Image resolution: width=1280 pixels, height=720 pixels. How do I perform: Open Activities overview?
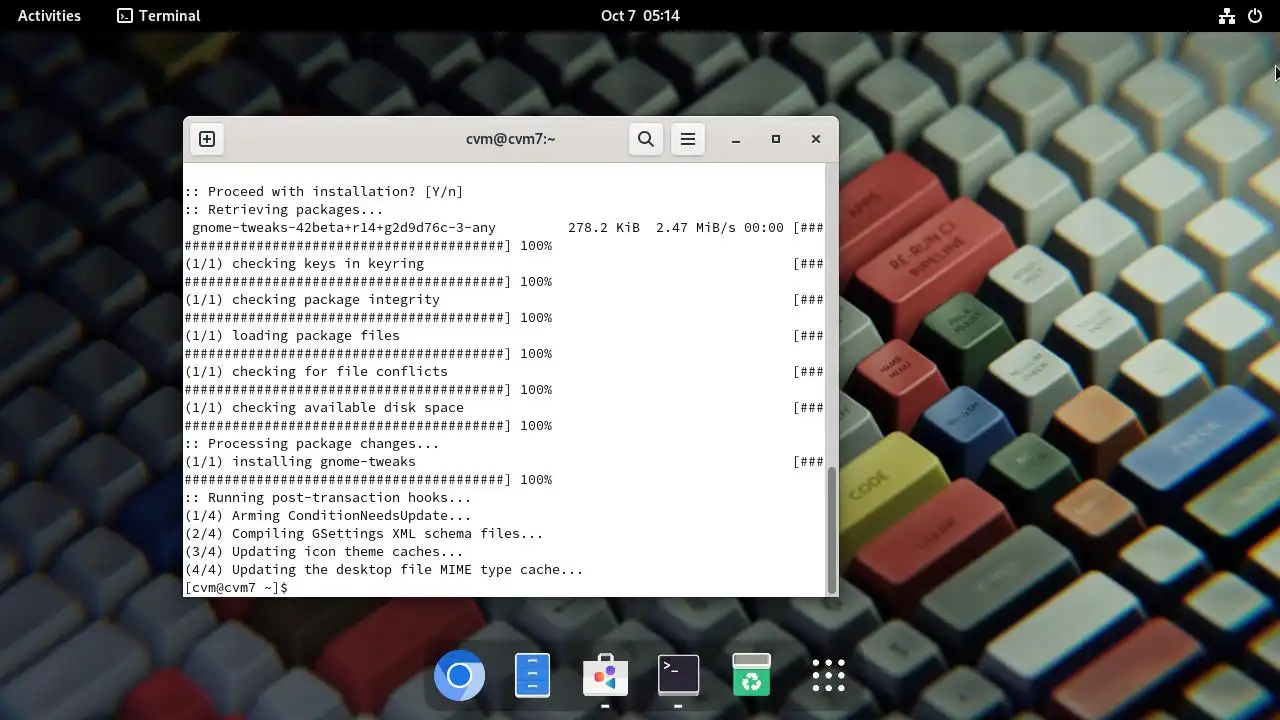click(49, 15)
